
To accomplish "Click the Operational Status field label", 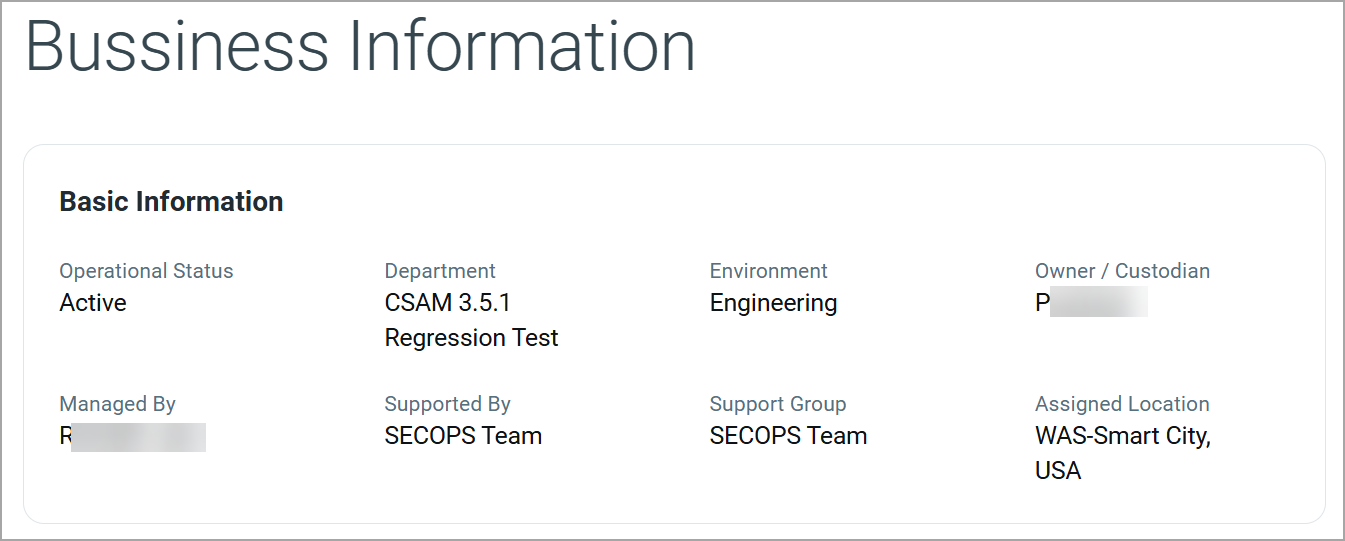I will coord(146,271).
